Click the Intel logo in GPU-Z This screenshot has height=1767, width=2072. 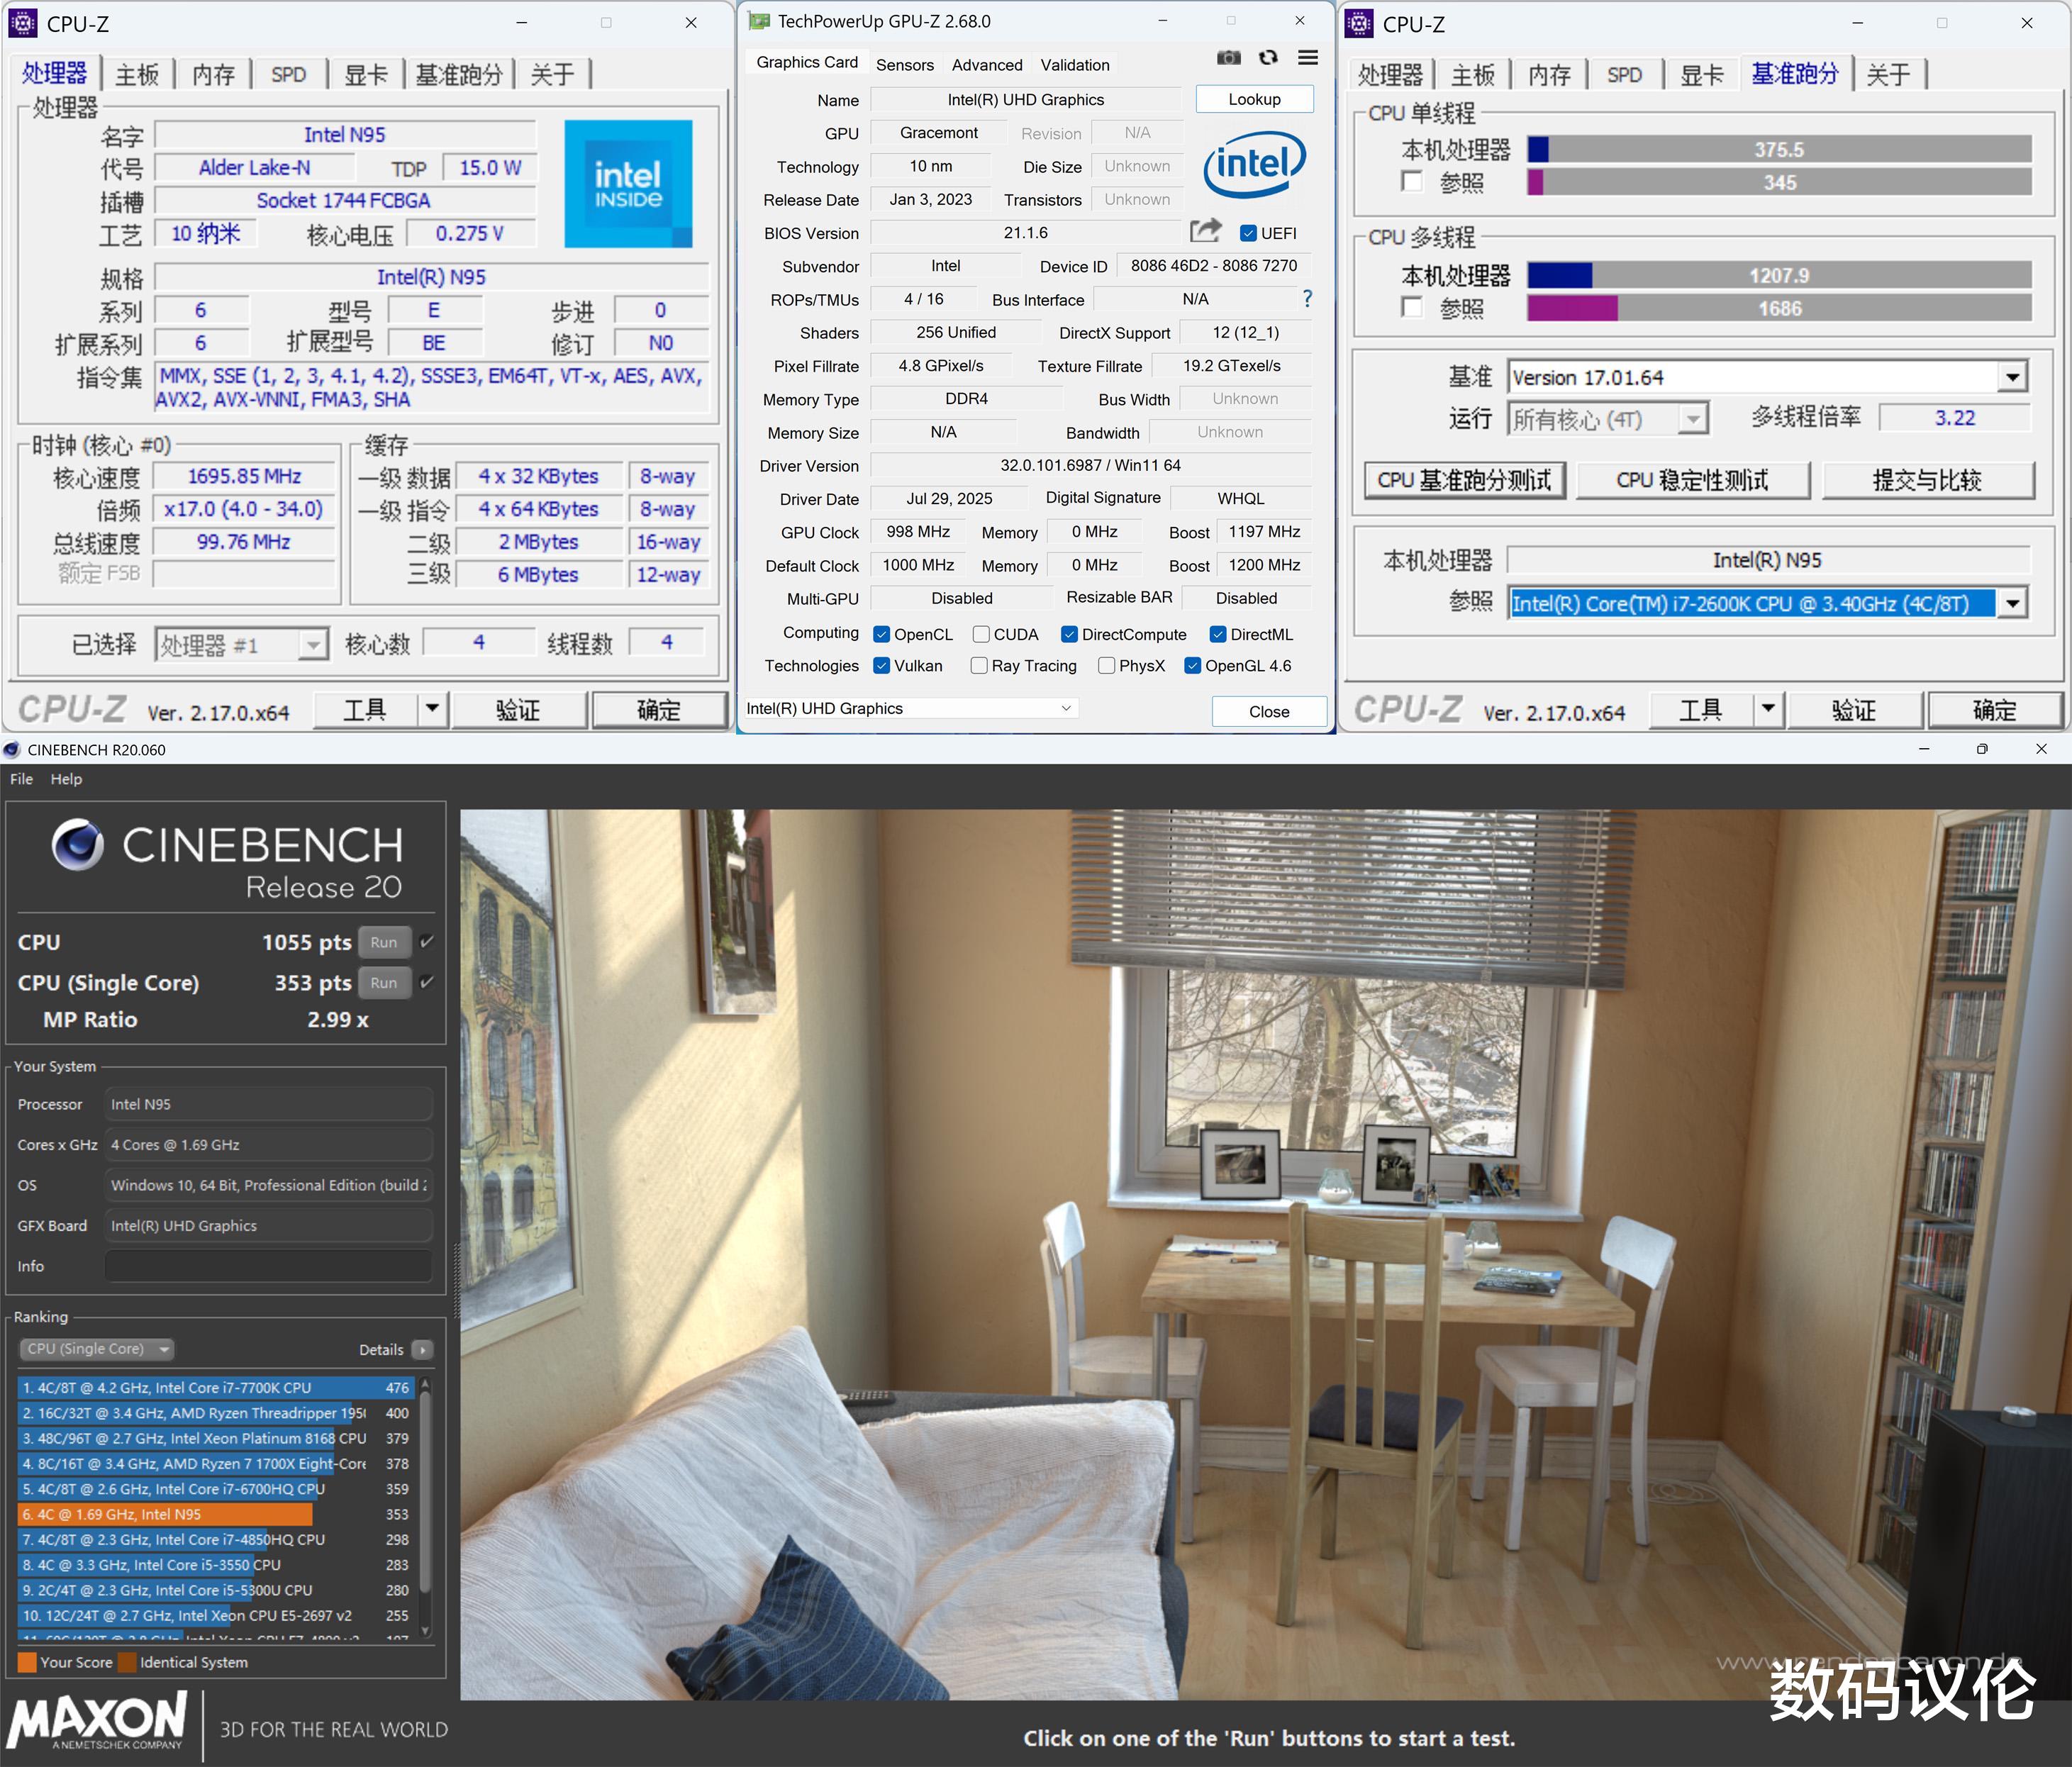[x=1254, y=165]
